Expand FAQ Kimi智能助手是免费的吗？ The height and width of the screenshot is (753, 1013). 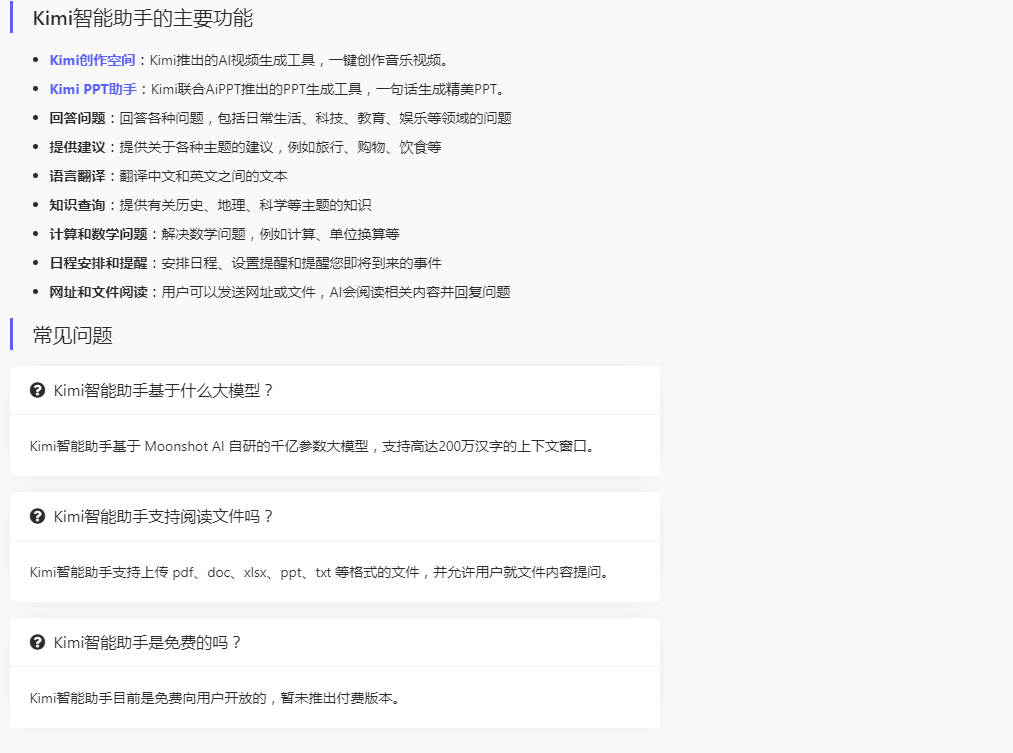pyautogui.click(x=335, y=642)
